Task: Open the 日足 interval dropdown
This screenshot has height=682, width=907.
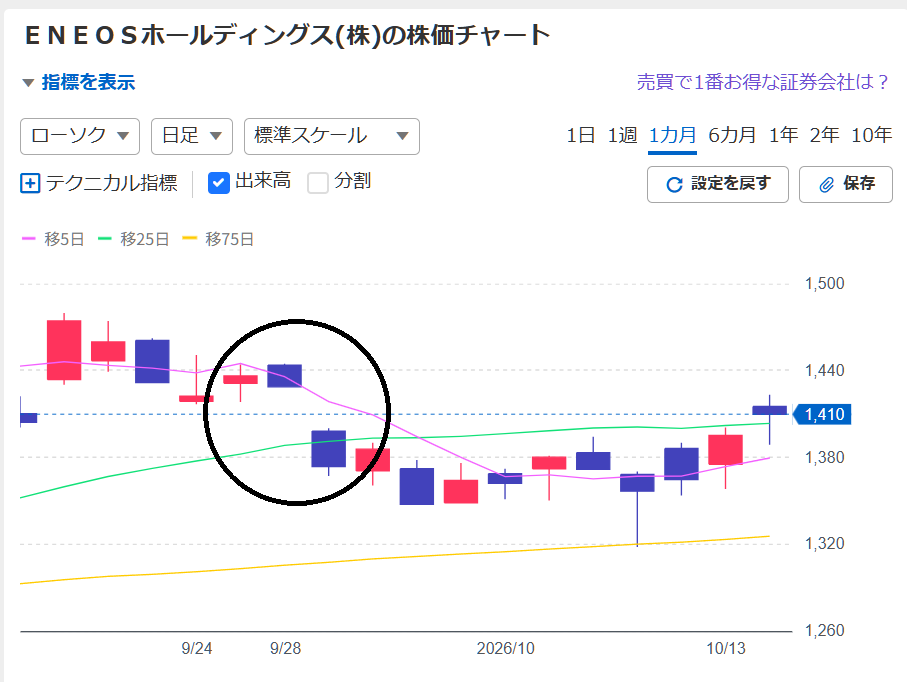Action: (191, 137)
